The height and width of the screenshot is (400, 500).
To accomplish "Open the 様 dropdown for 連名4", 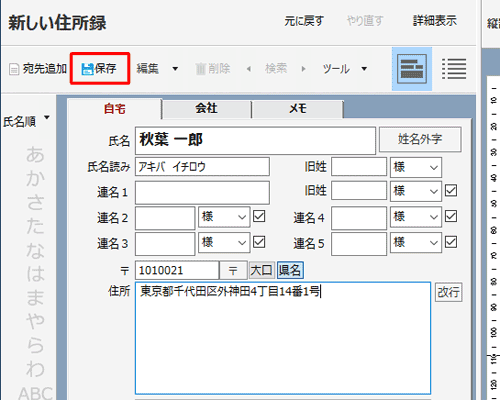I will pyautogui.click(x=416, y=217).
